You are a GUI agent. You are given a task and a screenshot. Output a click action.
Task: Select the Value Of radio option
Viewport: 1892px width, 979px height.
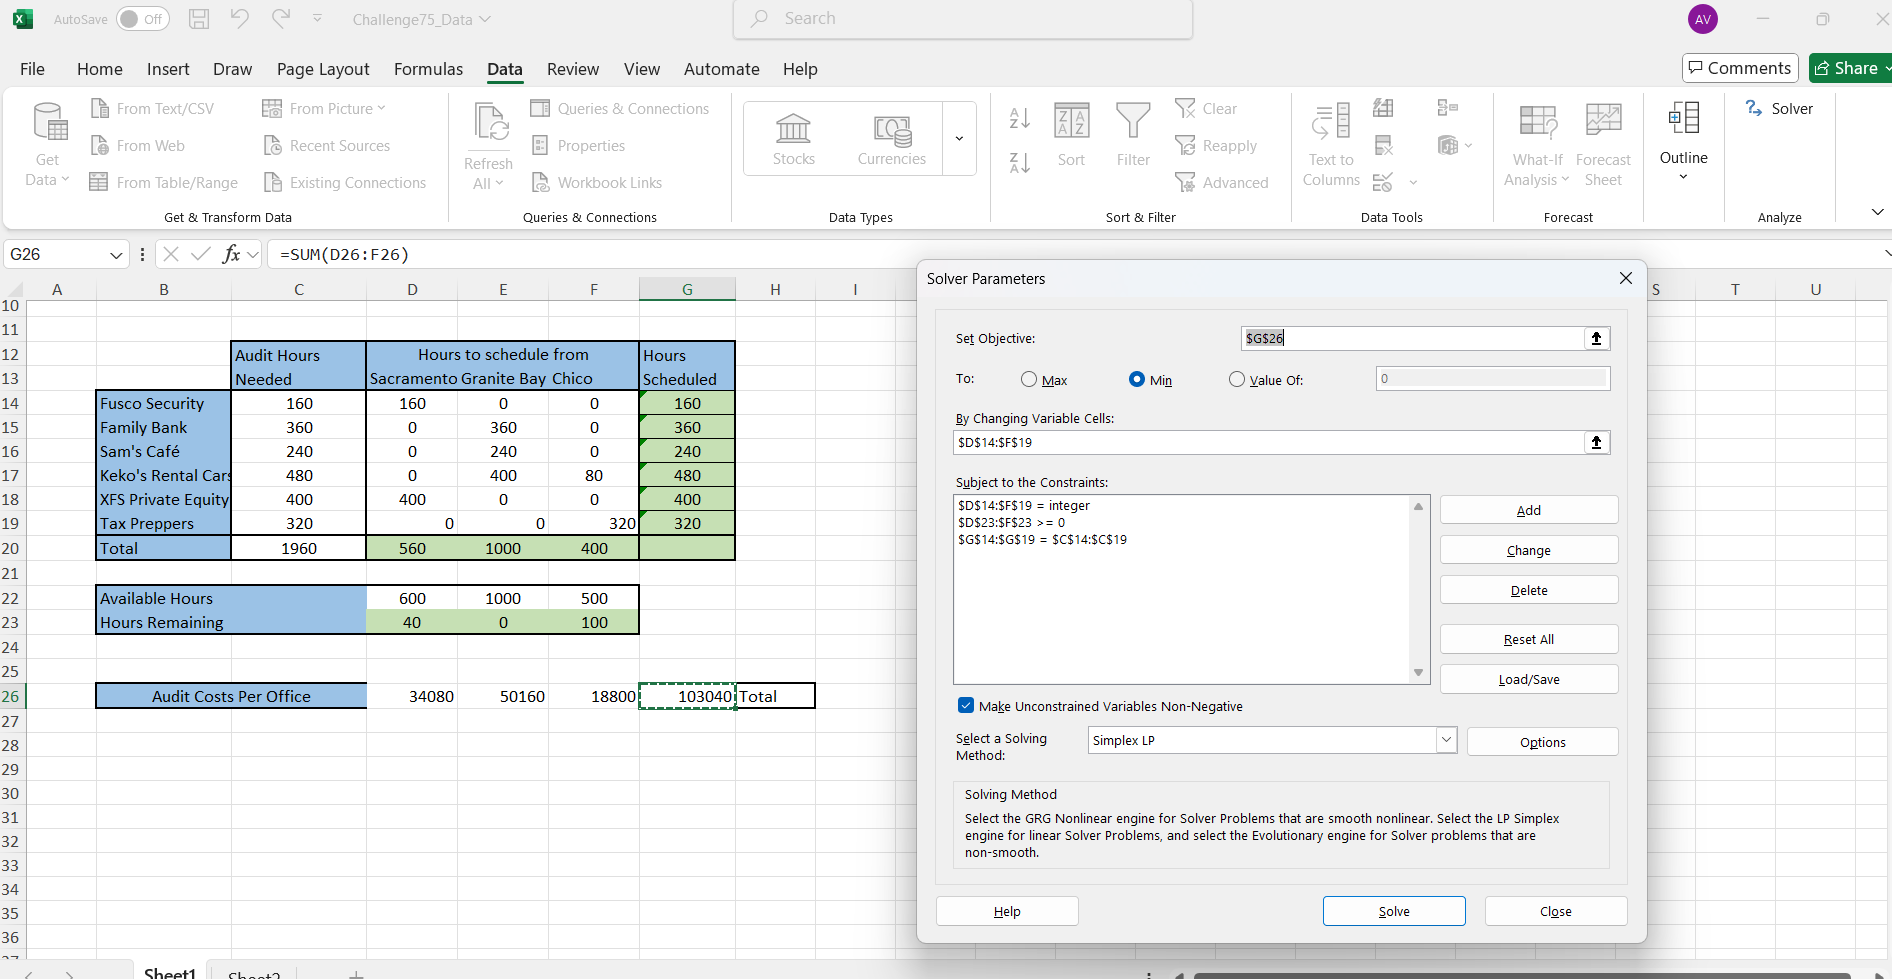[1237, 380]
